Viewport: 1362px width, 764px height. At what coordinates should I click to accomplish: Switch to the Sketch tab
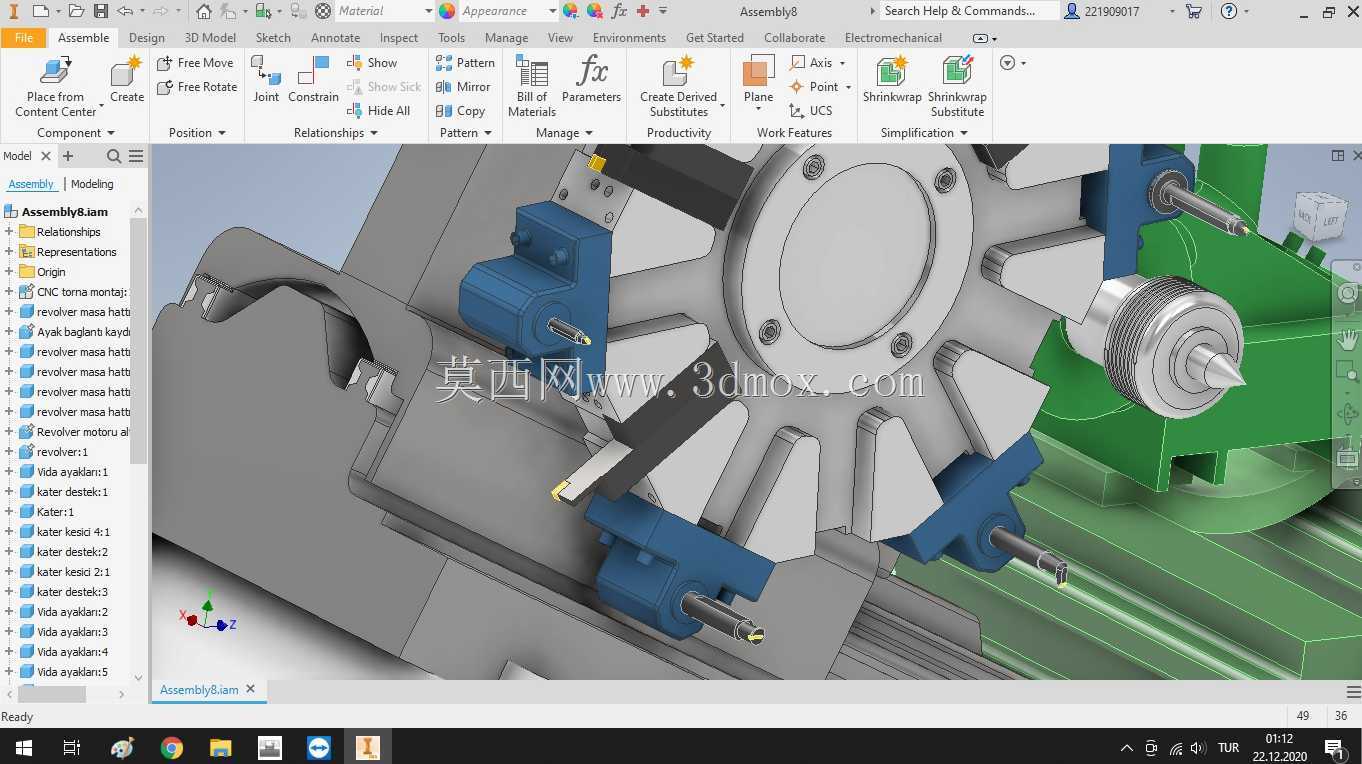tap(273, 38)
